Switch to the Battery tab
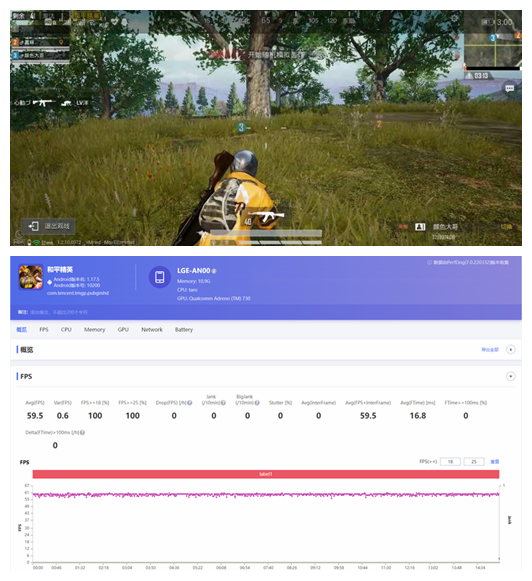Screen dimensions: 532x581 pos(184,329)
